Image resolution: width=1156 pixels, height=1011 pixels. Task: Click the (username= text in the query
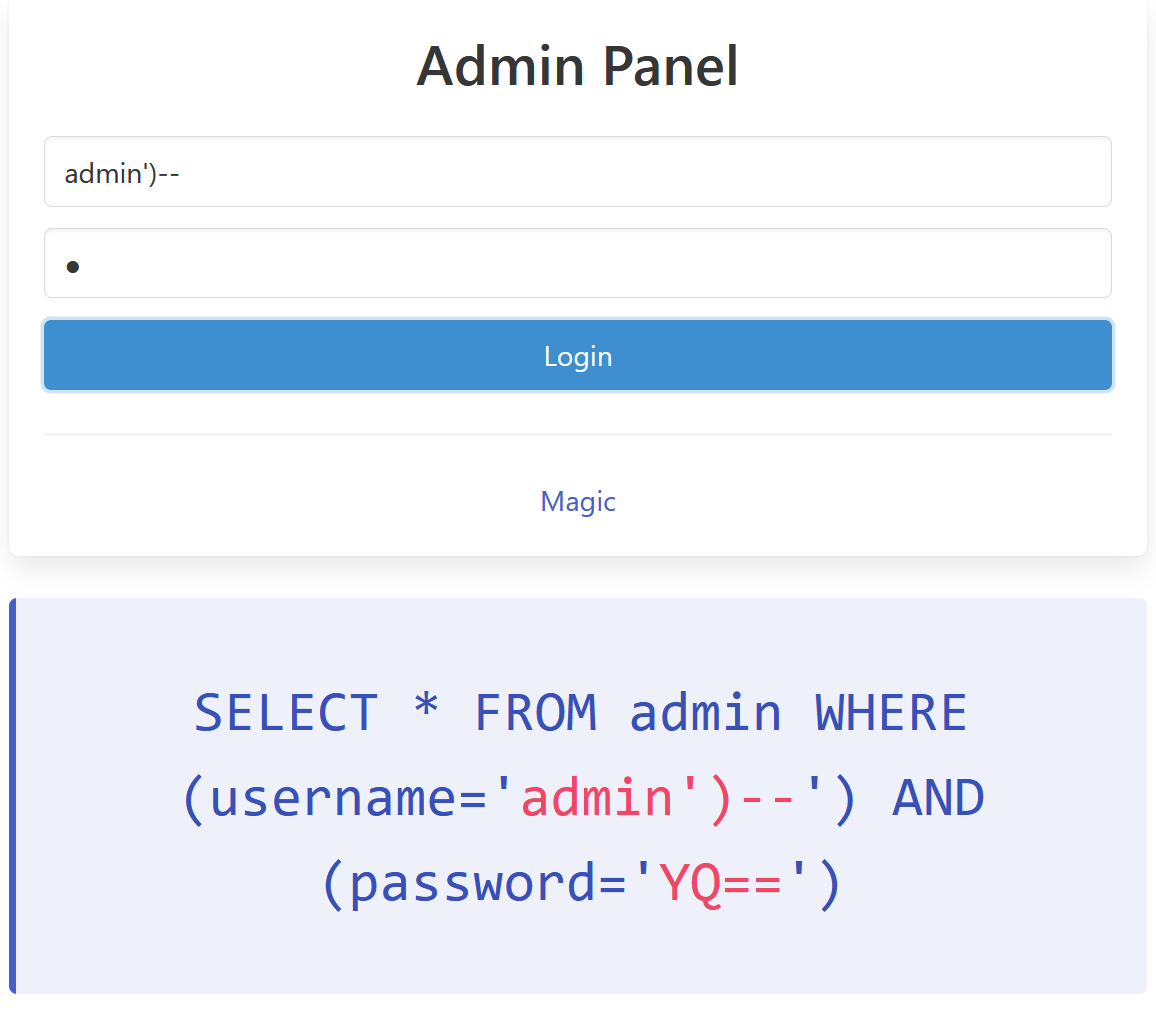click(x=347, y=799)
